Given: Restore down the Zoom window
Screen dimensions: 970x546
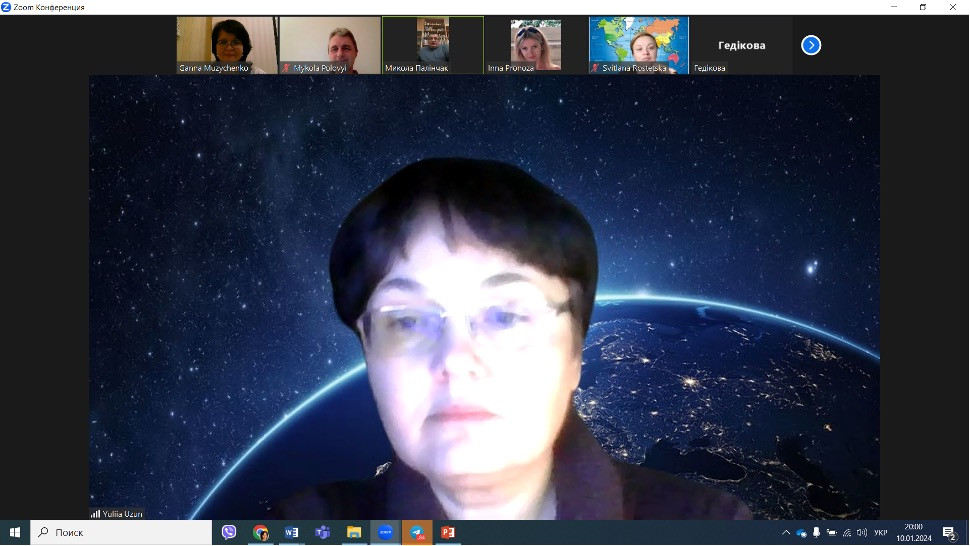Looking at the screenshot, I should click(x=923, y=7).
